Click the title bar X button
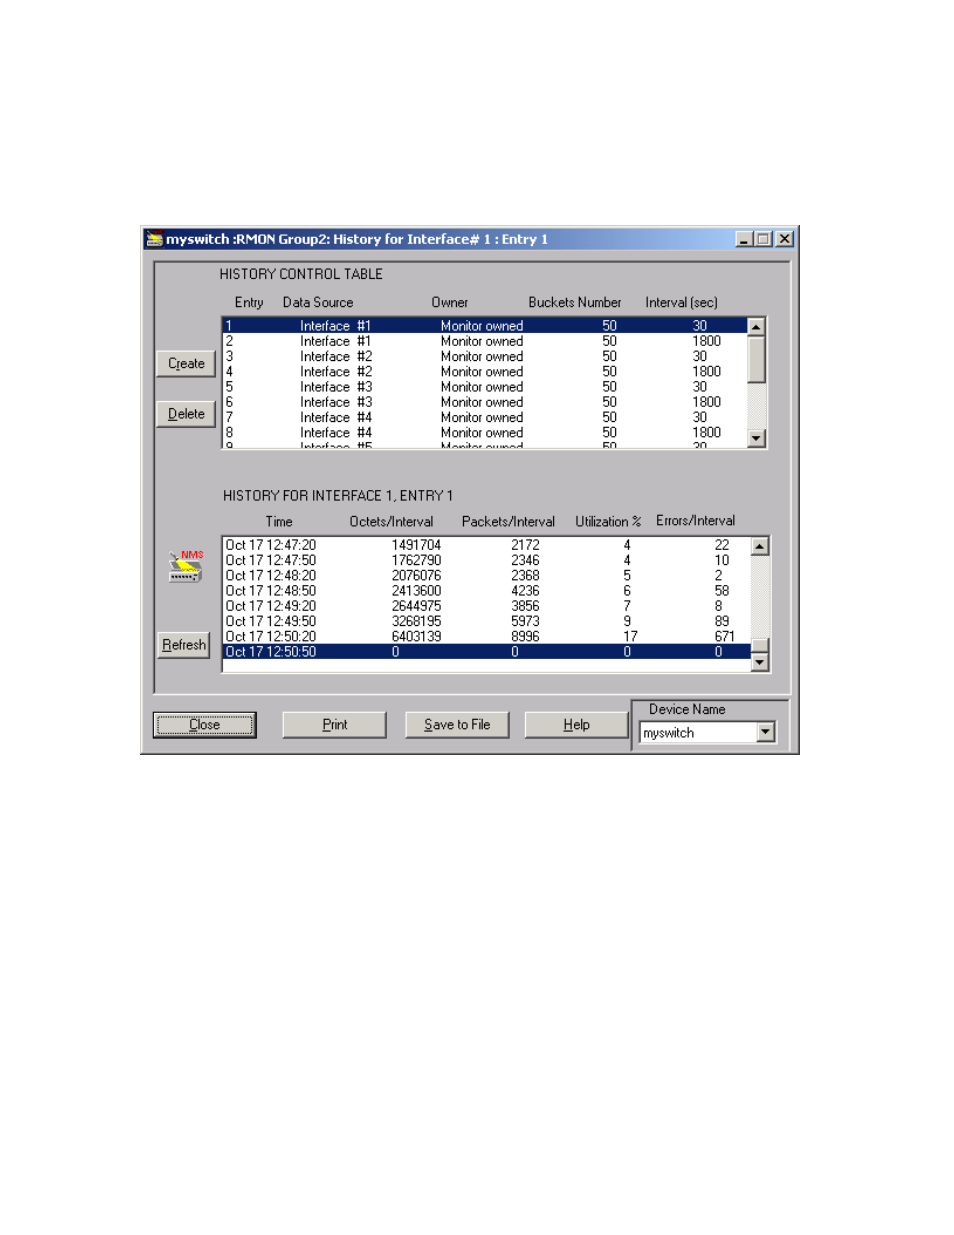The width and height of the screenshot is (954, 1235). (785, 239)
